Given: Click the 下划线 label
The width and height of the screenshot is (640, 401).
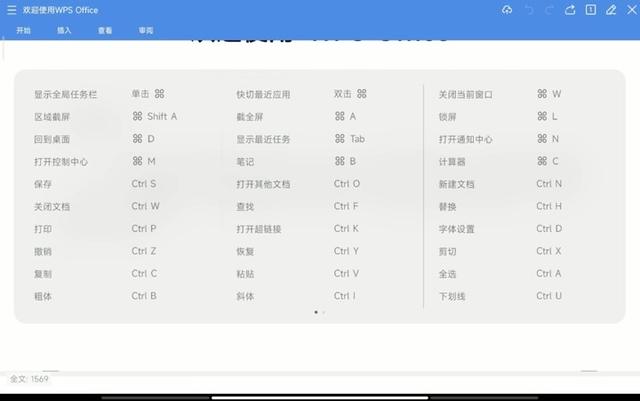Looking at the screenshot, I should pos(452,297).
